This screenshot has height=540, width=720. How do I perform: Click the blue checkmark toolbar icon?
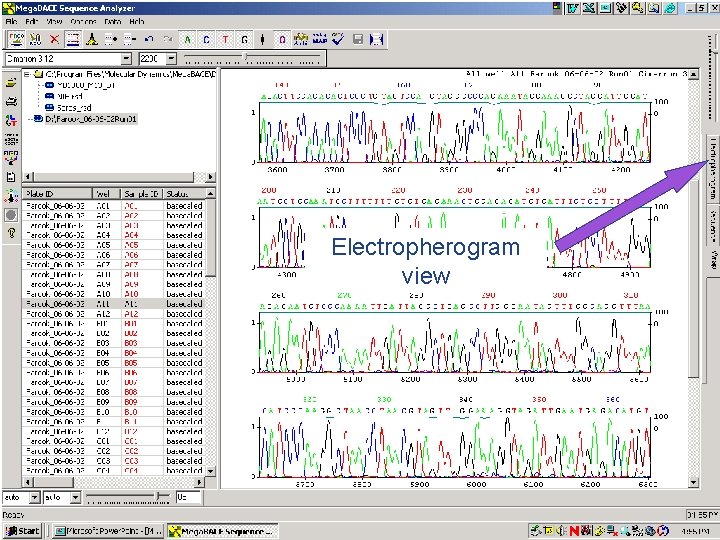[338, 39]
